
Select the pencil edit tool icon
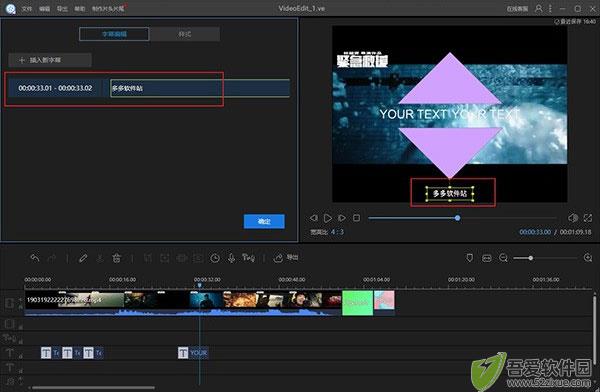[83, 258]
